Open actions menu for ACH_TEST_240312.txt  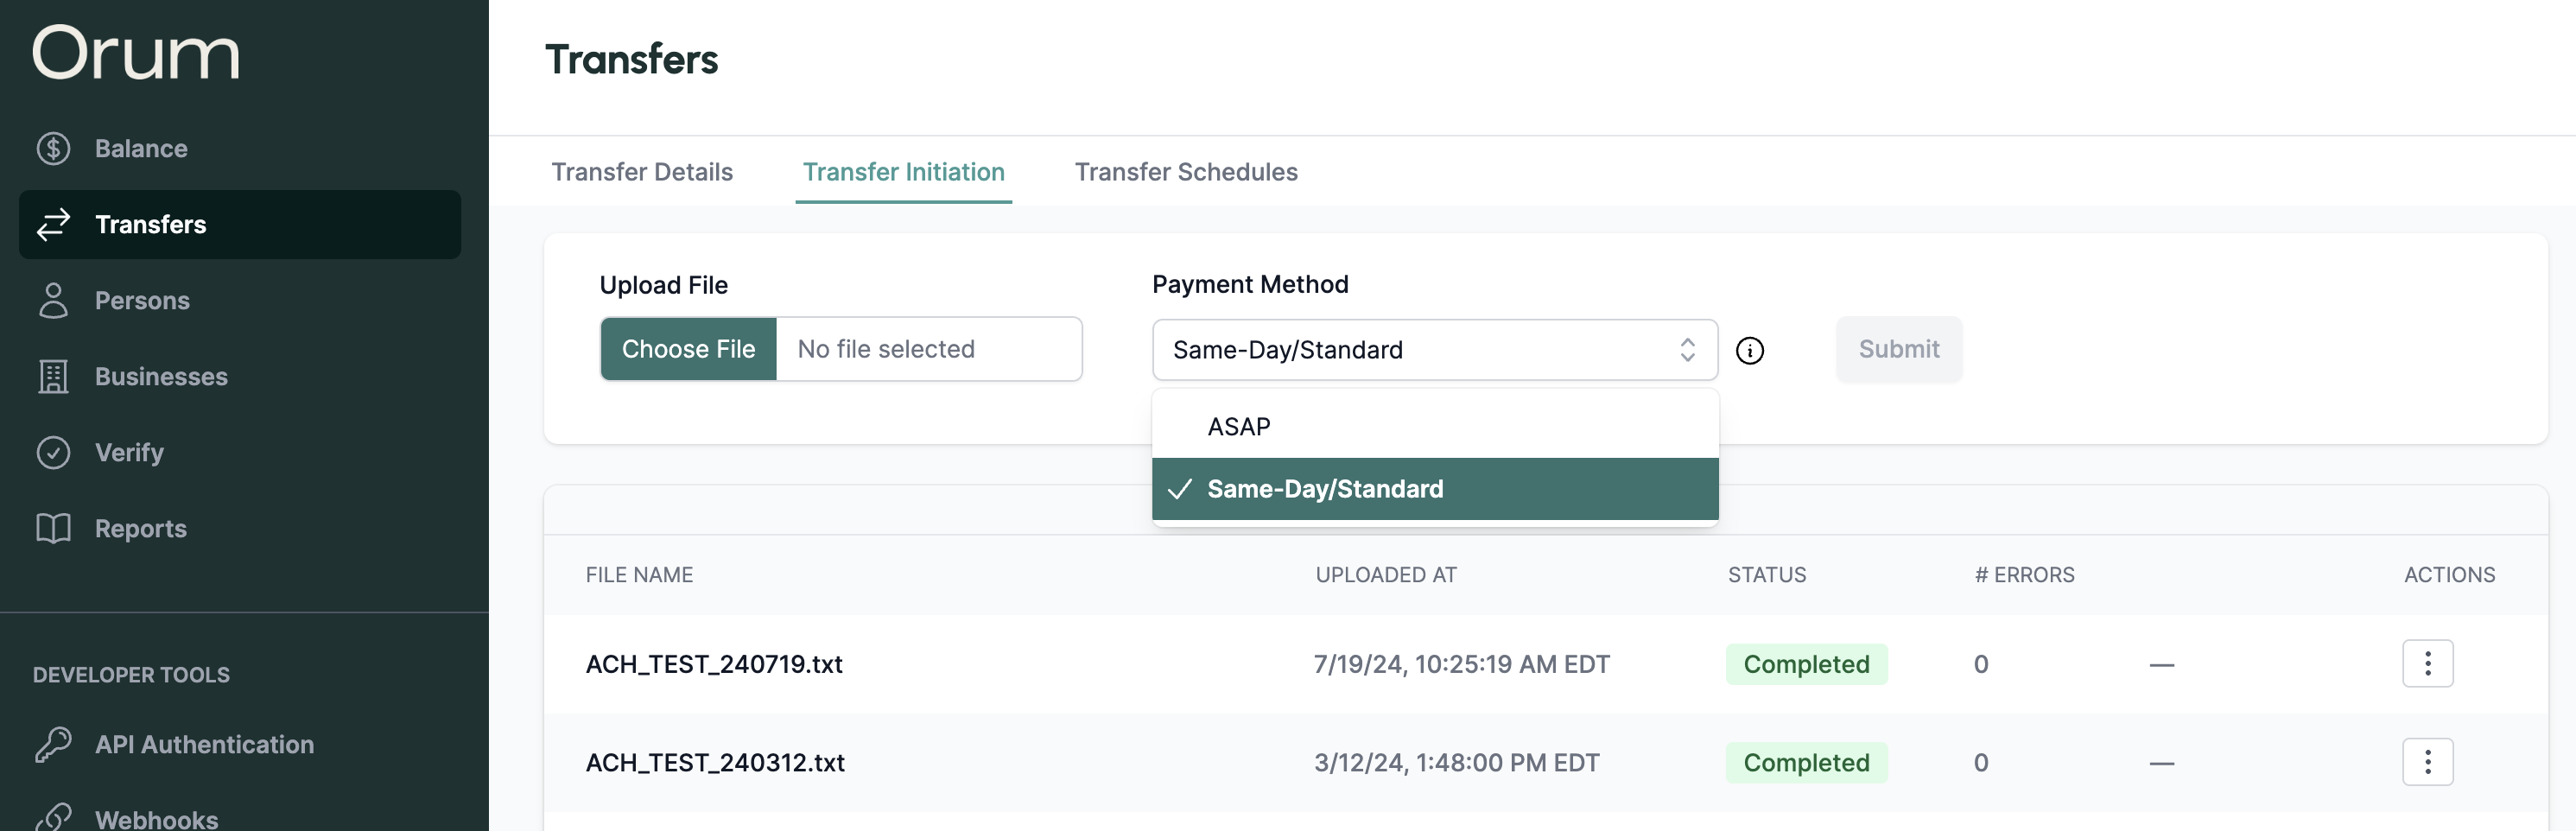click(2427, 762)
